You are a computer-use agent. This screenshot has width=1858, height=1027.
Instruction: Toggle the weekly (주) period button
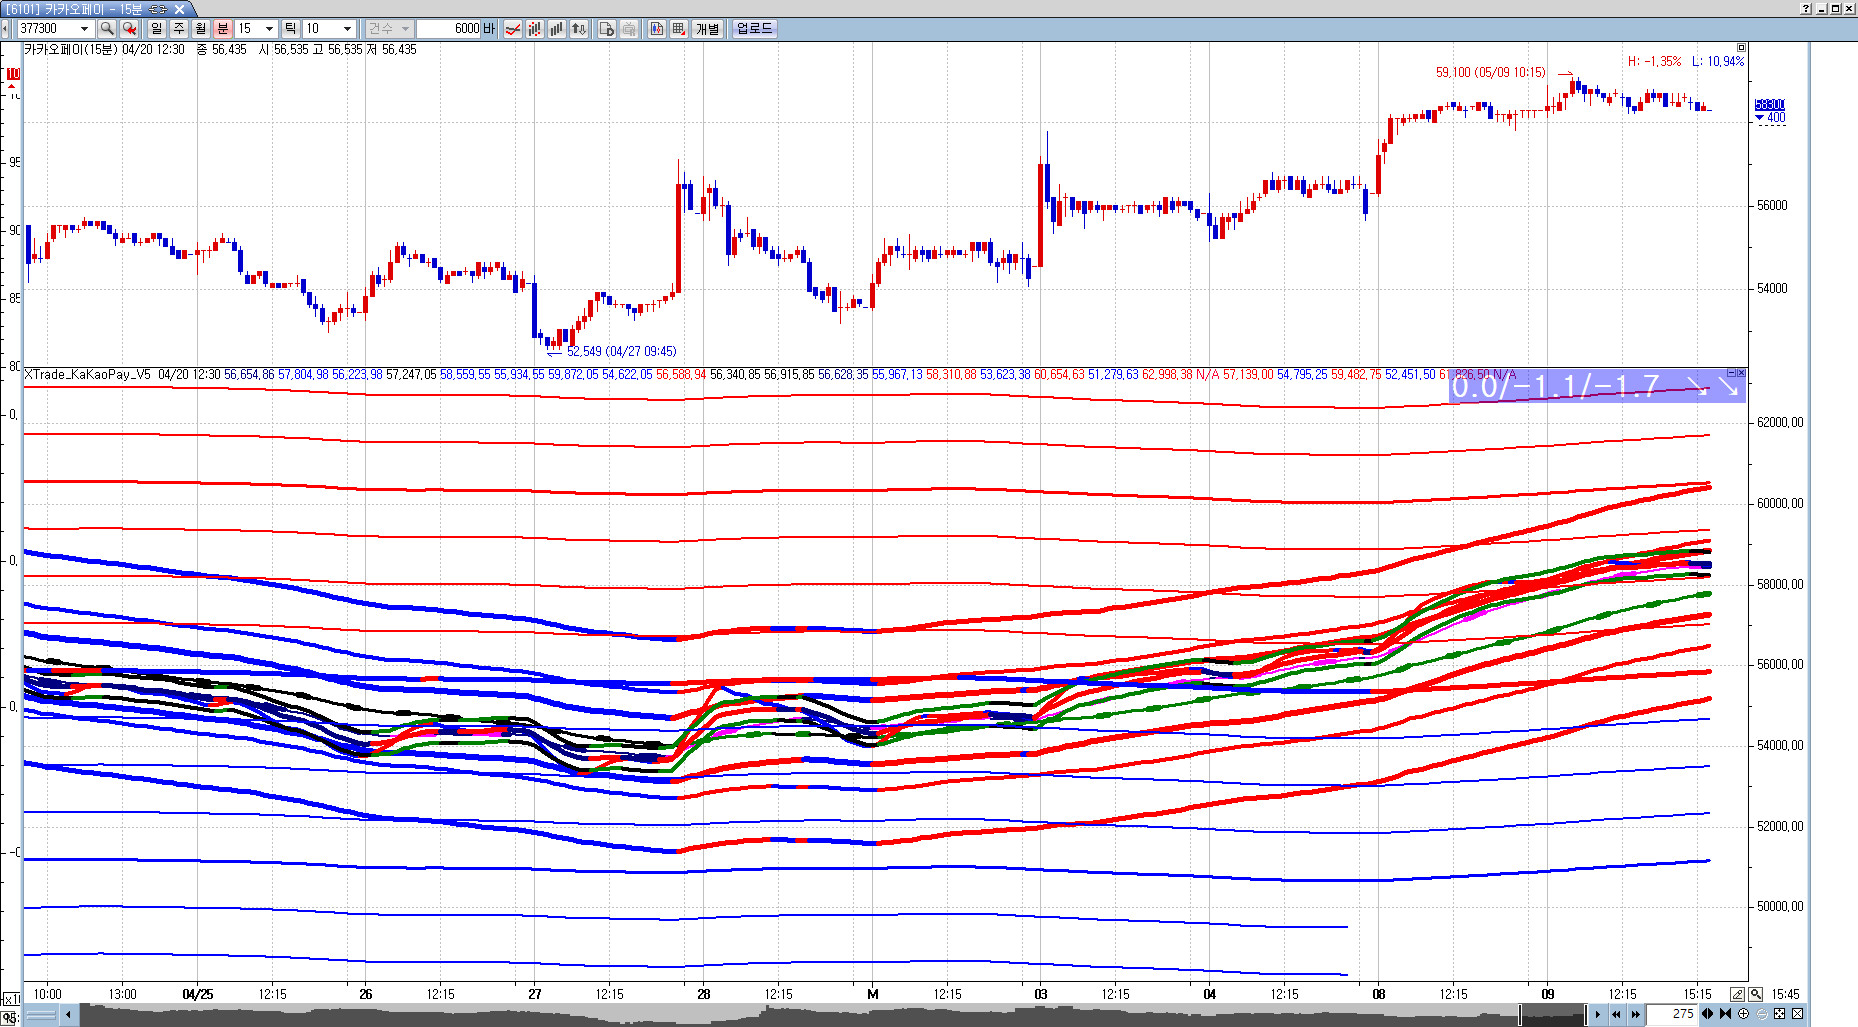(179, 29)
